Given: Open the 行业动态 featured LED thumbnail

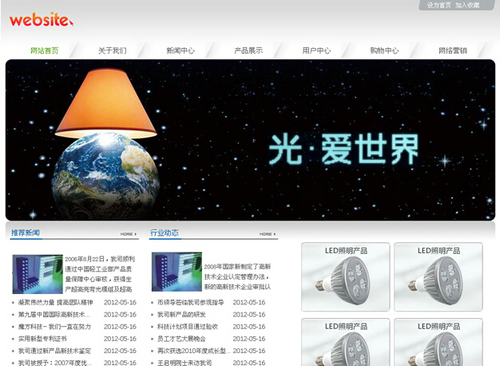Looking at the screenshot, I should (177, 272).
